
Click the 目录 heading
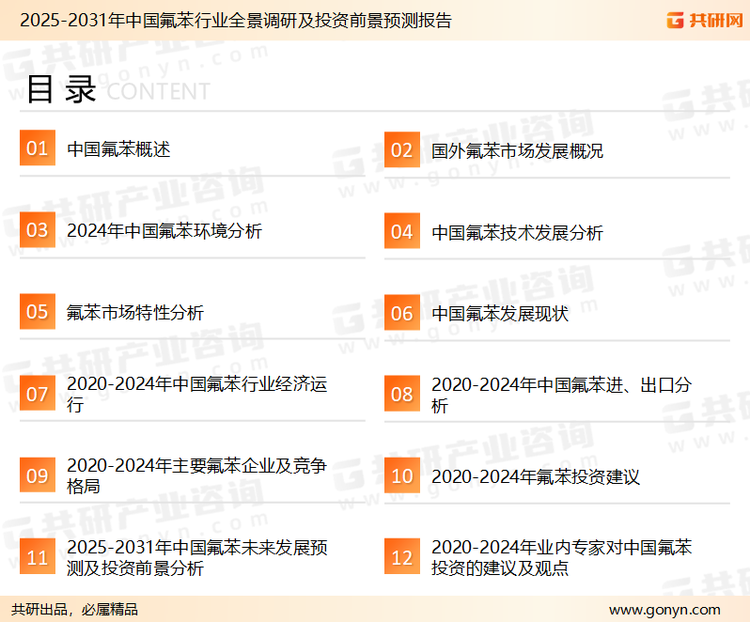(x=61, y=89)
